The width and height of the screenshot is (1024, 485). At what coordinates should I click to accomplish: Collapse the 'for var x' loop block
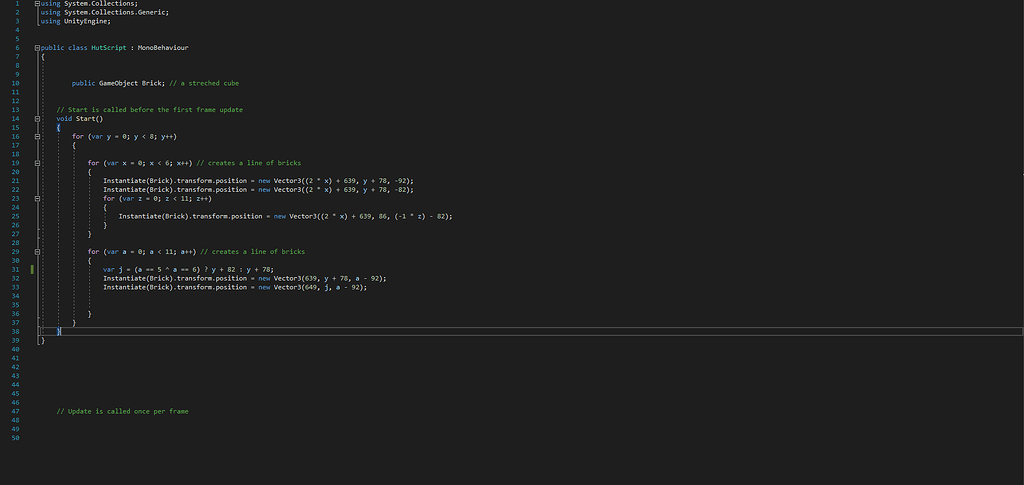pyautogui.click(x=36, y=162)
